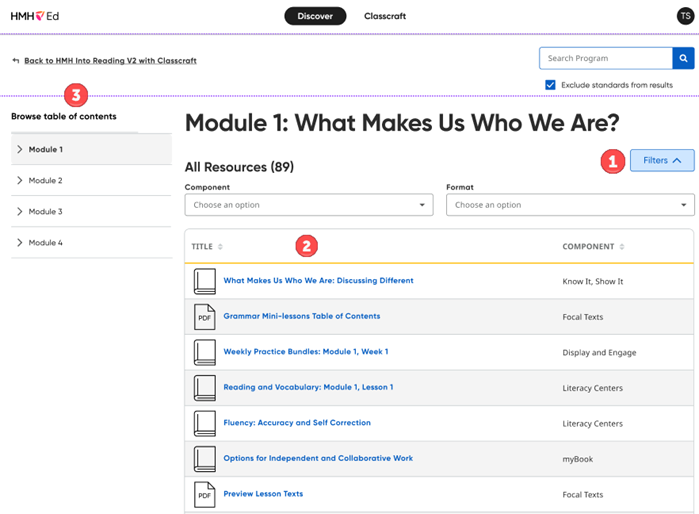Click the myBook component cell
The image size is (699, 514).
point(577,459)
